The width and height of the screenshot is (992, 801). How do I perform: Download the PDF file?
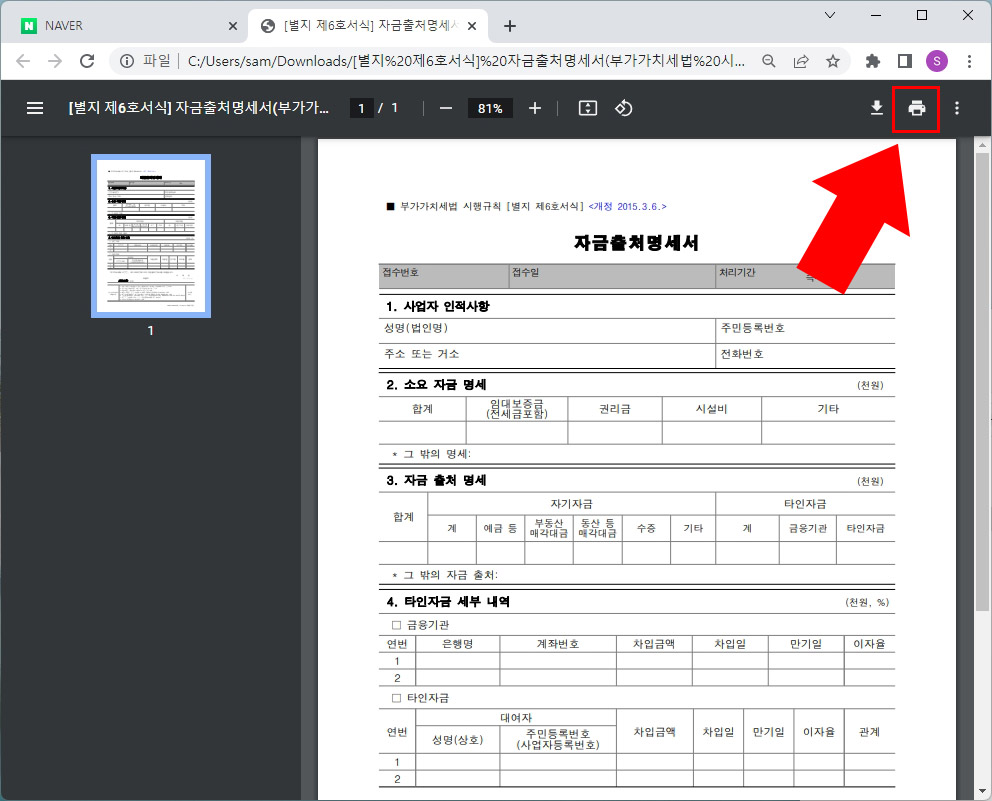pyautogui.click(x=876, y=108)
